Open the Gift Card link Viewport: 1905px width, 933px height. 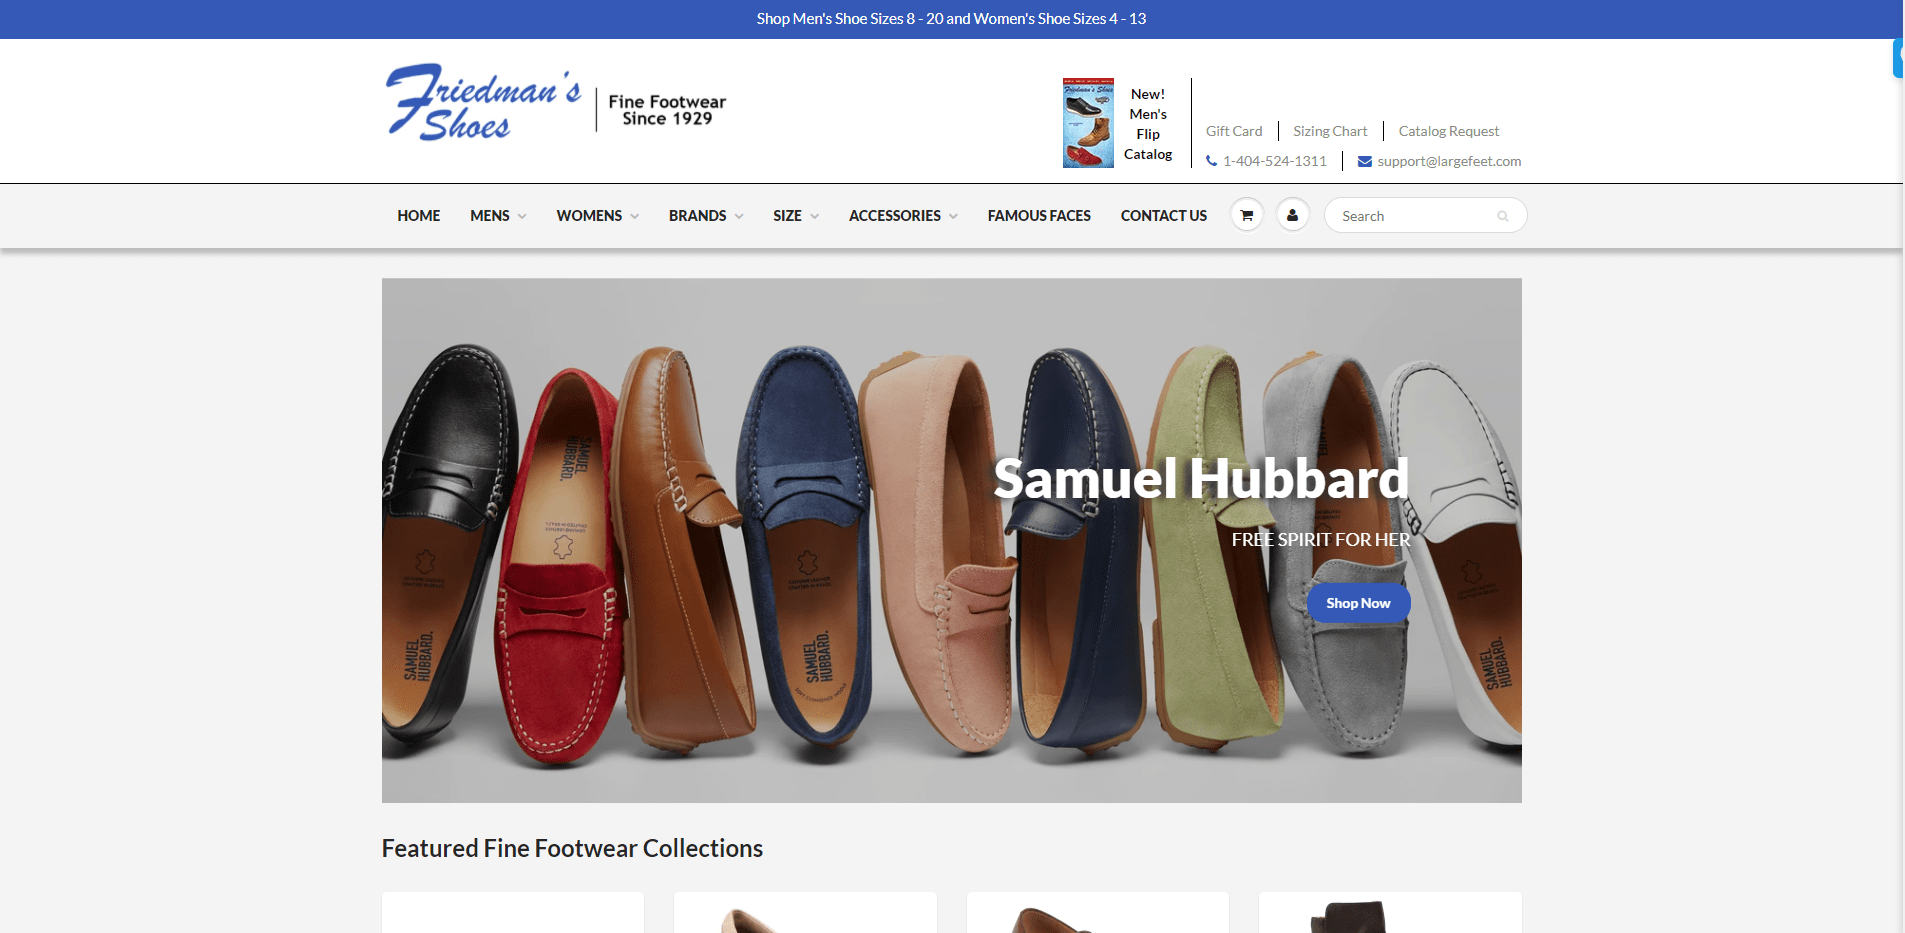coord(1234,131)
